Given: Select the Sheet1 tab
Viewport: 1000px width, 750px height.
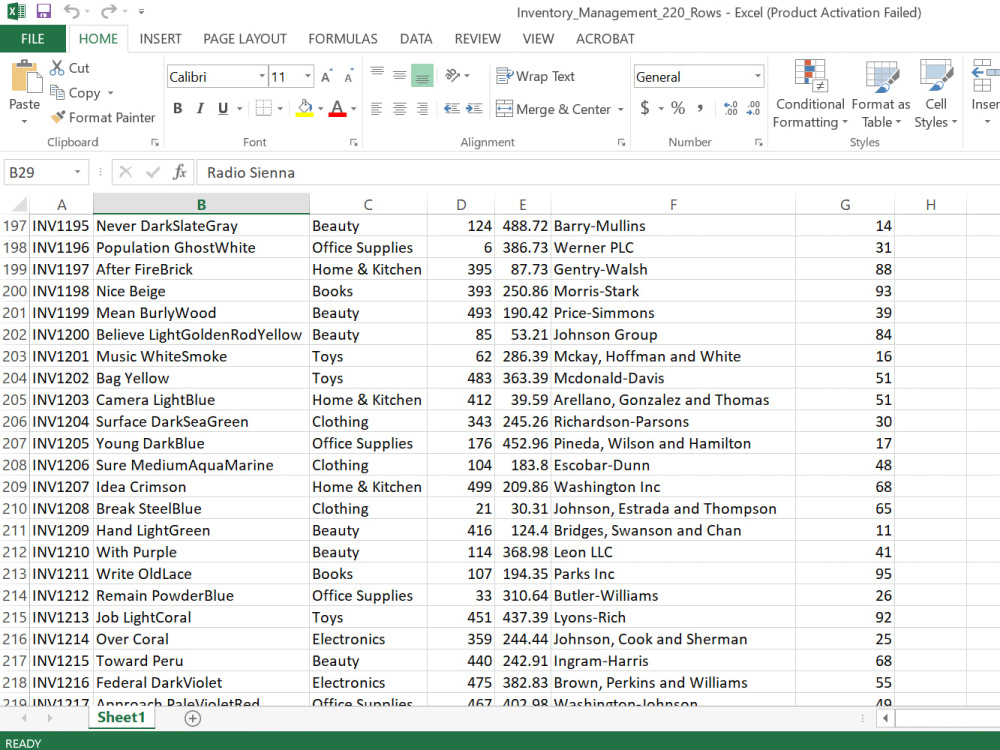Looking at the screenshot, I should coord(121,717).
